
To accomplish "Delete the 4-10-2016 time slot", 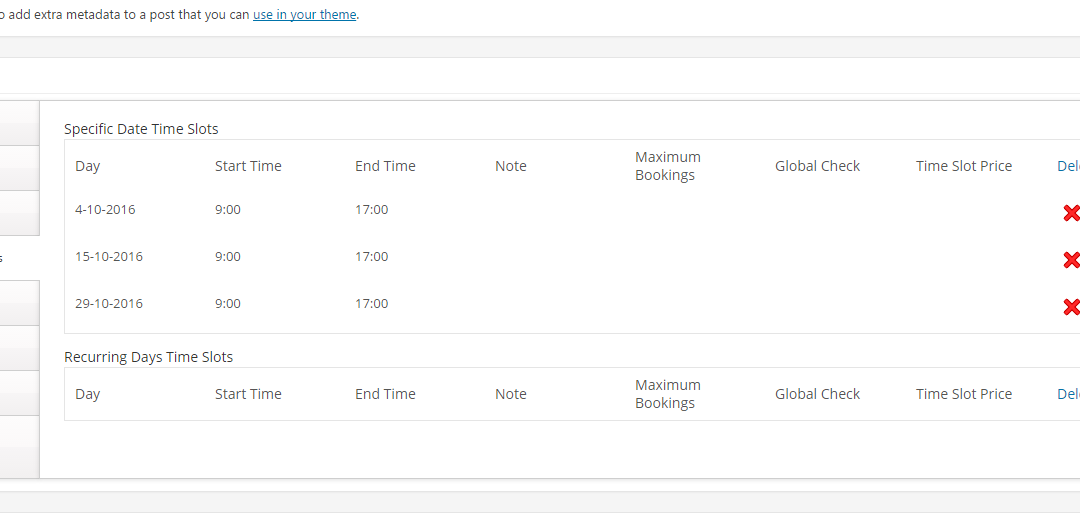I will (1071, 213).
